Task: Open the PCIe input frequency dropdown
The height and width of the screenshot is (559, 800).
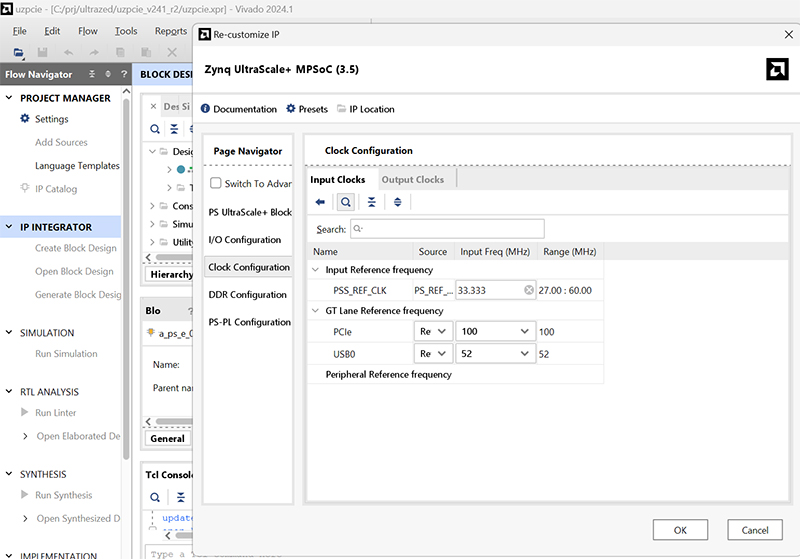Action: tap(524, 331)
